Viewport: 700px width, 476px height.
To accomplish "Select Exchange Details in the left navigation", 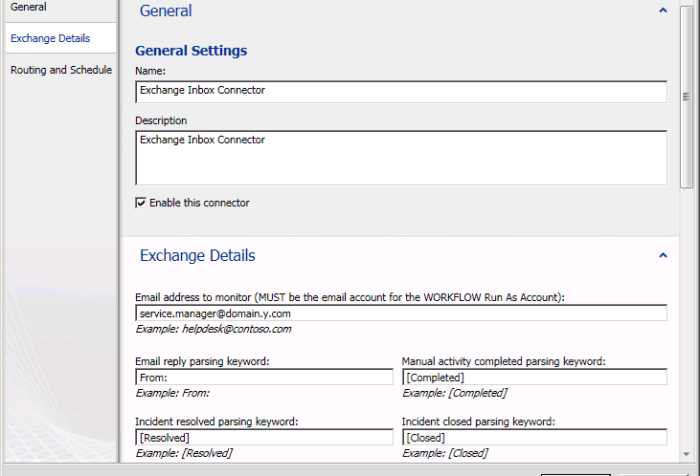I will [50, 38].
